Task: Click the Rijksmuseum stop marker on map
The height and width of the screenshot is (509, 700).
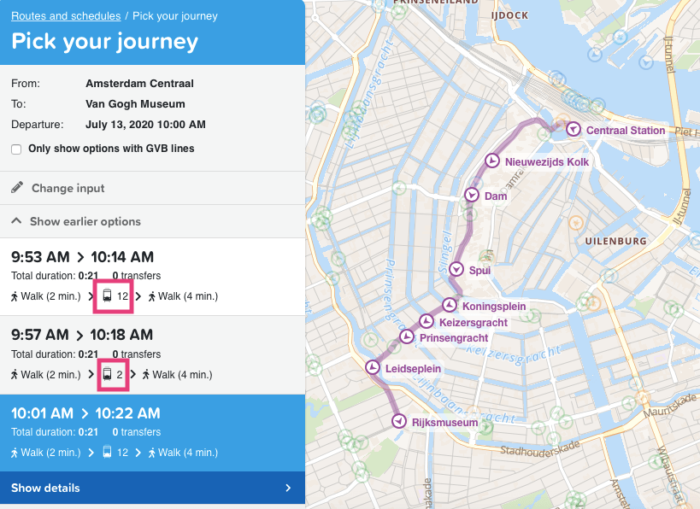Action: [399, 422]
